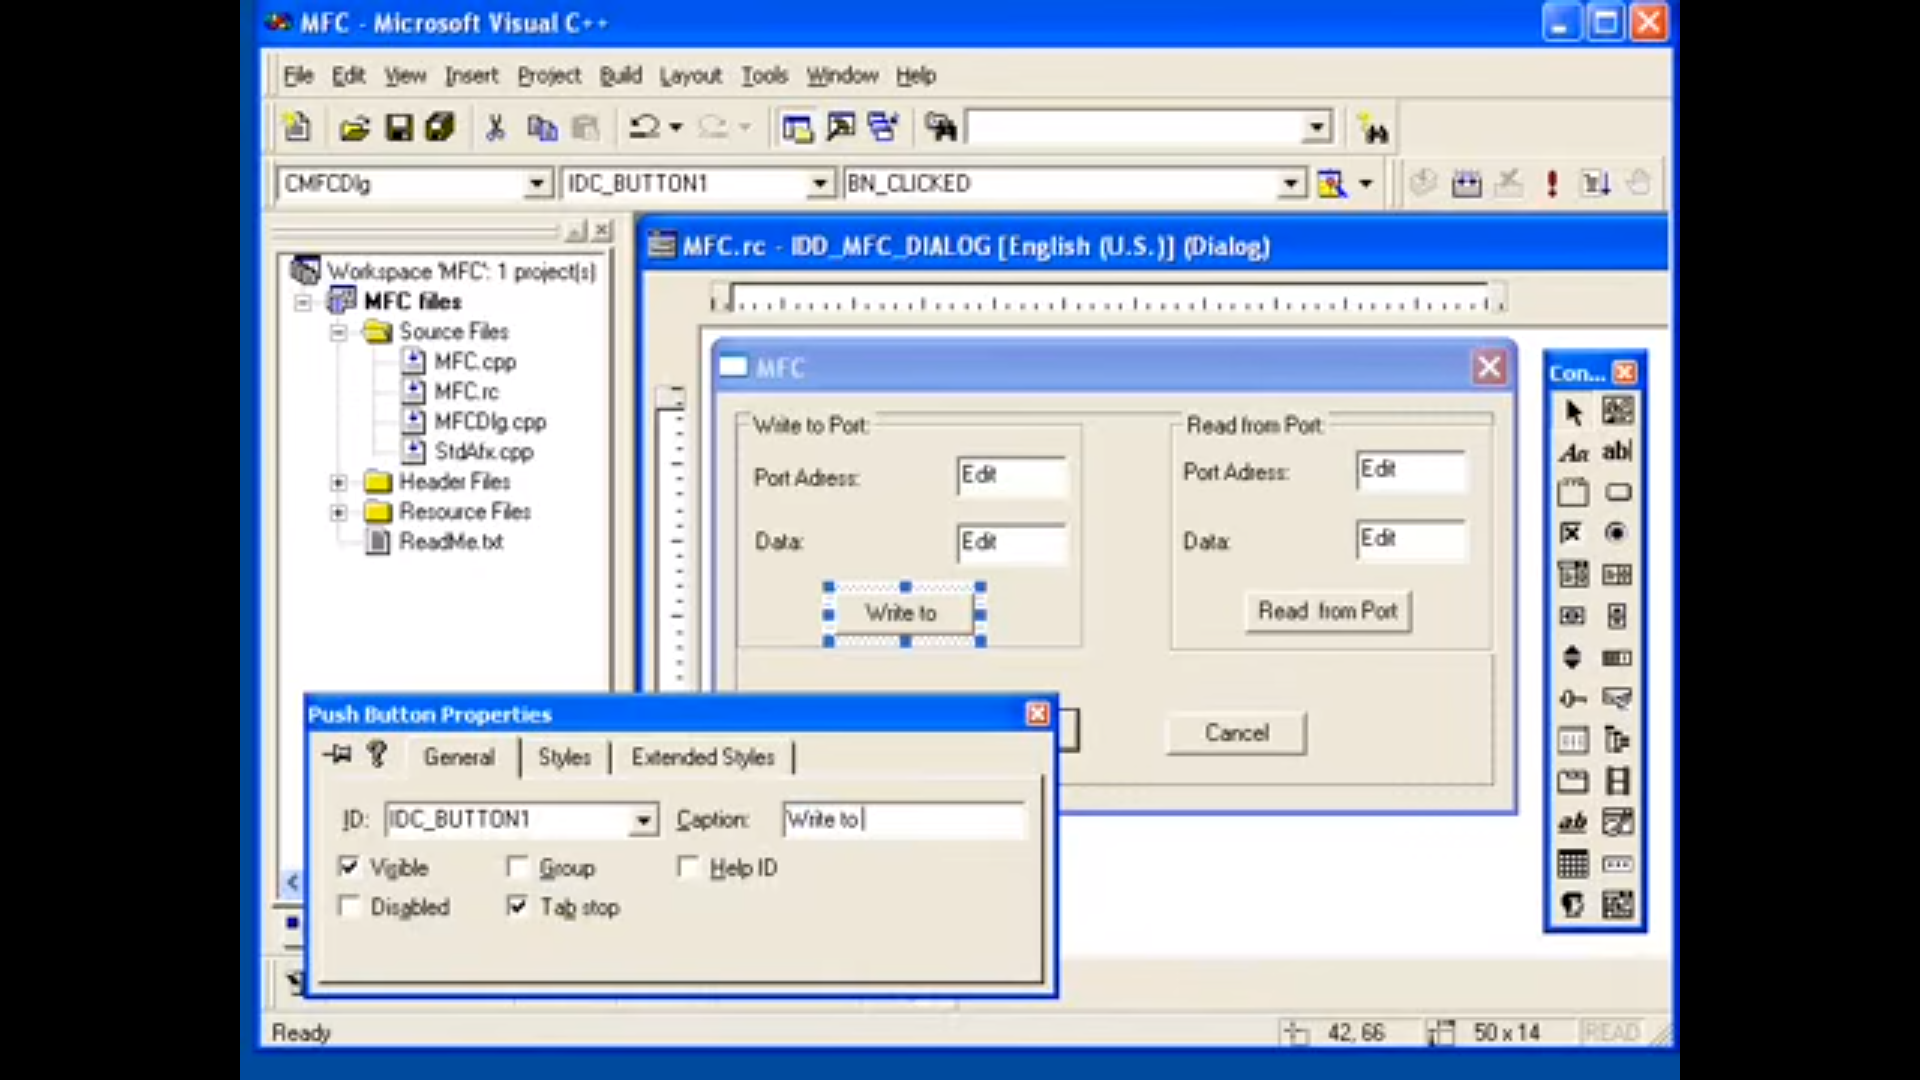Click the Save floppy disk icon

point(399,128)
